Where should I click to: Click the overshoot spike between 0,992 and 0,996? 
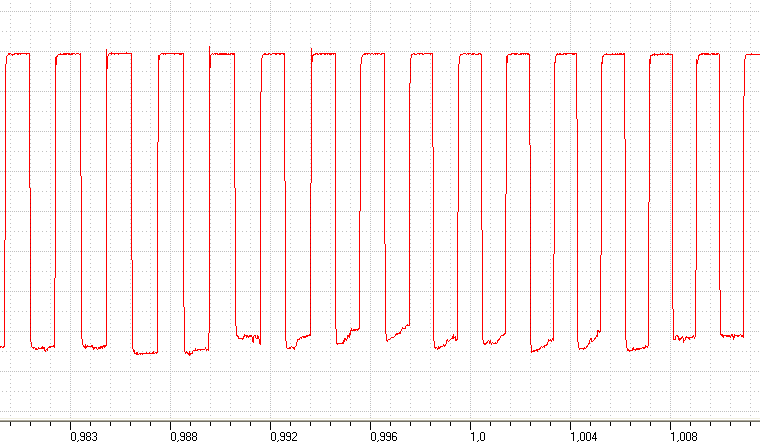[311, 51]
